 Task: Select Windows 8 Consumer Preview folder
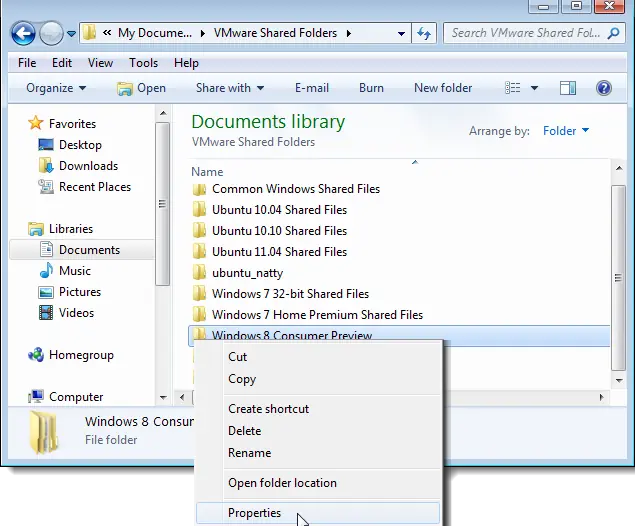tap(399, 335)
